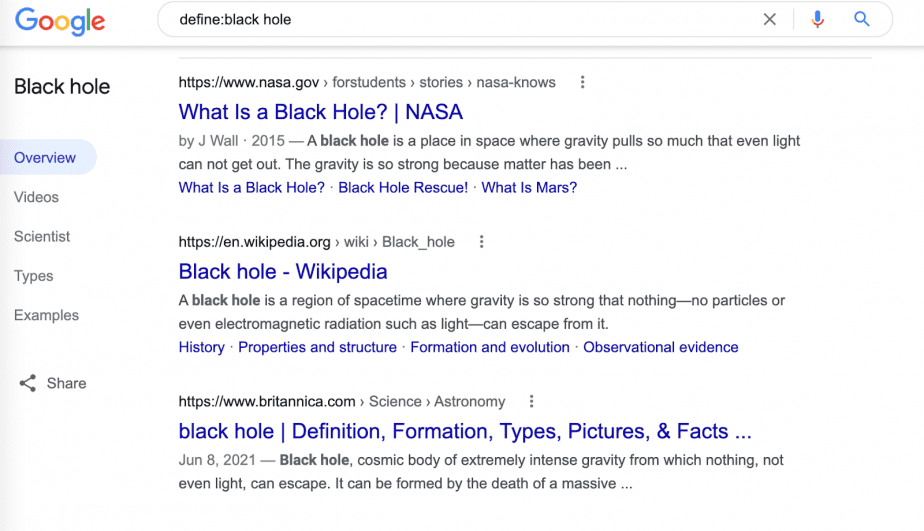Switch to Videos in sidebar

click(x=36, y=197)
